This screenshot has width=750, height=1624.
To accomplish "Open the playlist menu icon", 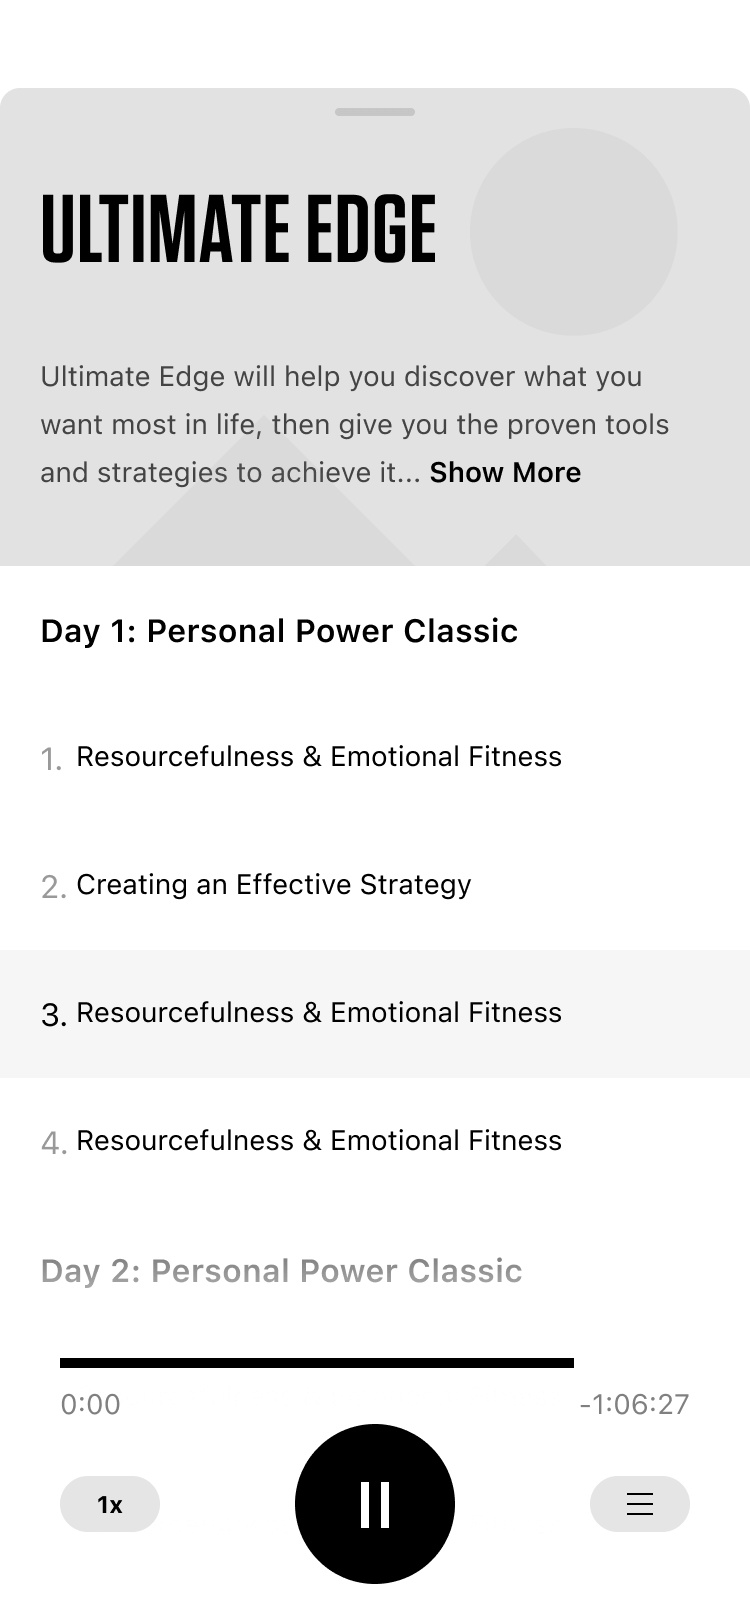I will pos(639,1503).
